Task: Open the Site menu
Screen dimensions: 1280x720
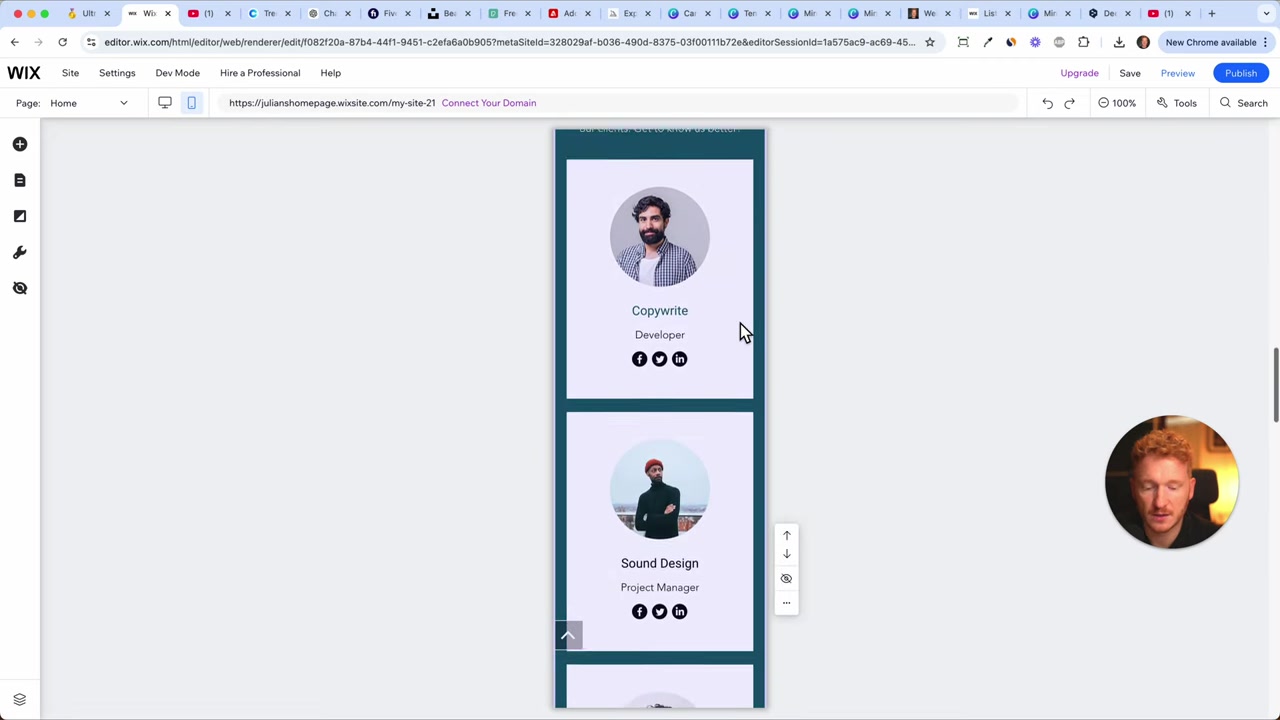Action: [70, 73]
